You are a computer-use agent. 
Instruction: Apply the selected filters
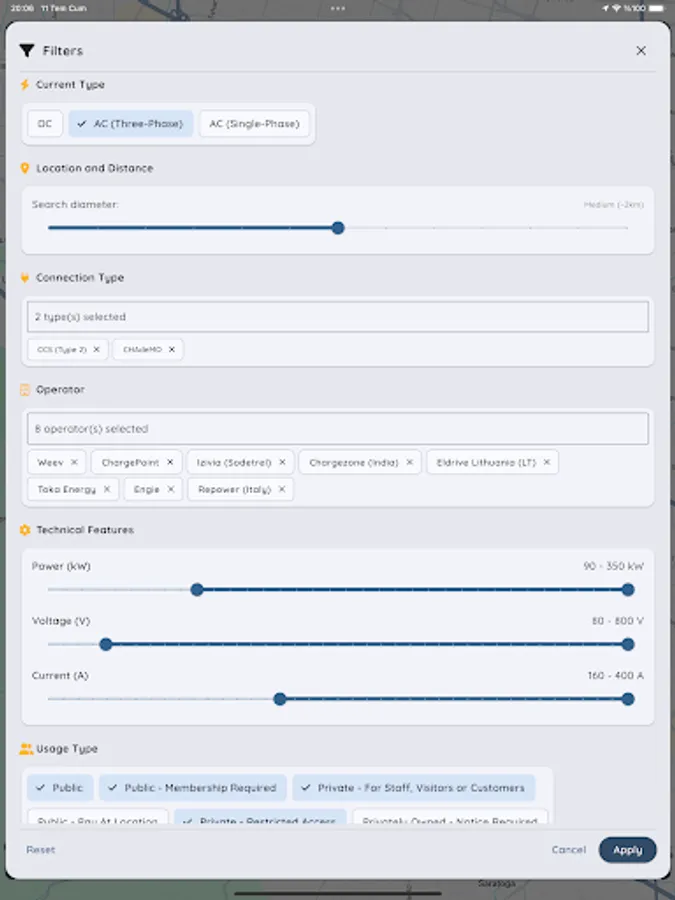(627, 849)
